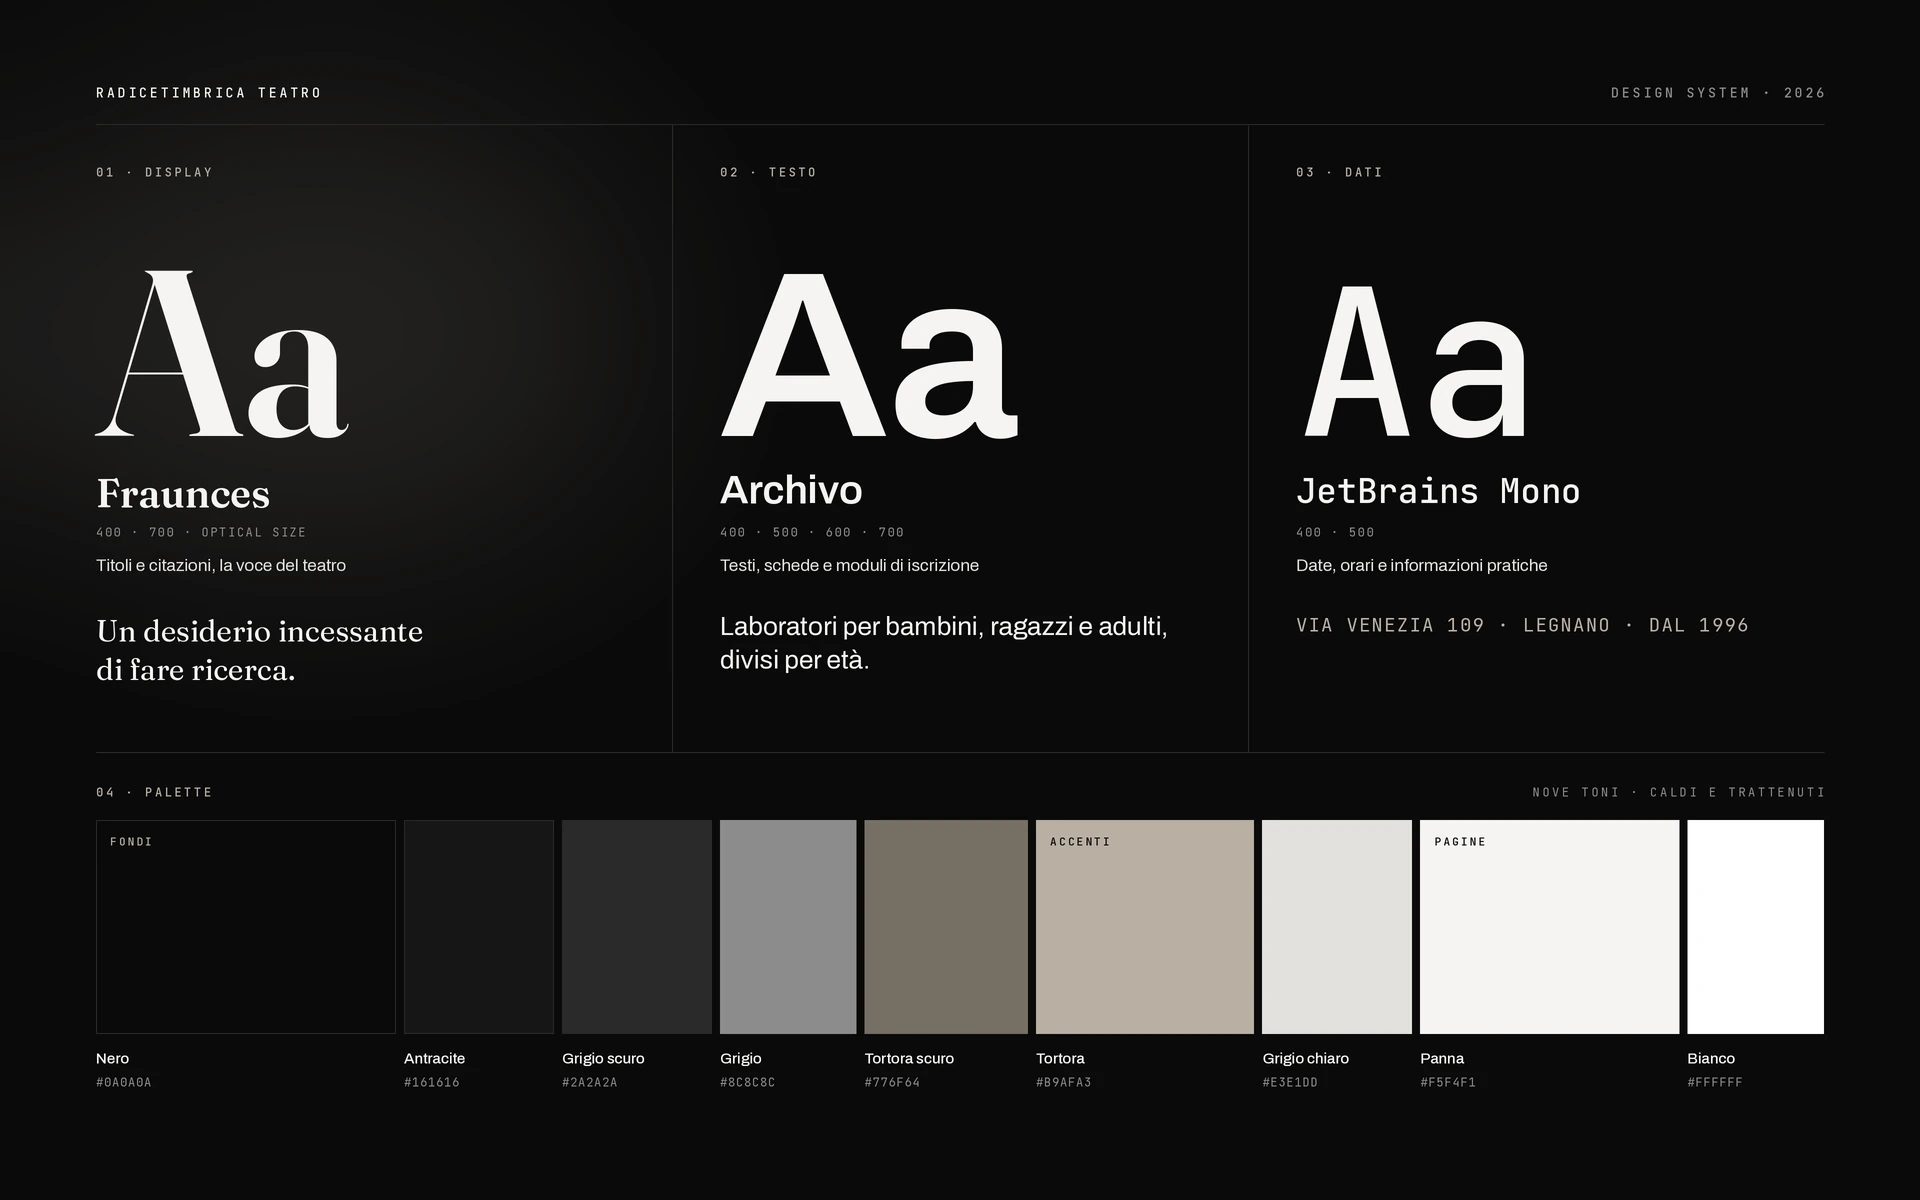Screen dimensions: 1920x1200
Task: Click the Archivo font name
Action: pyautogui.click(x=791, y=490)
